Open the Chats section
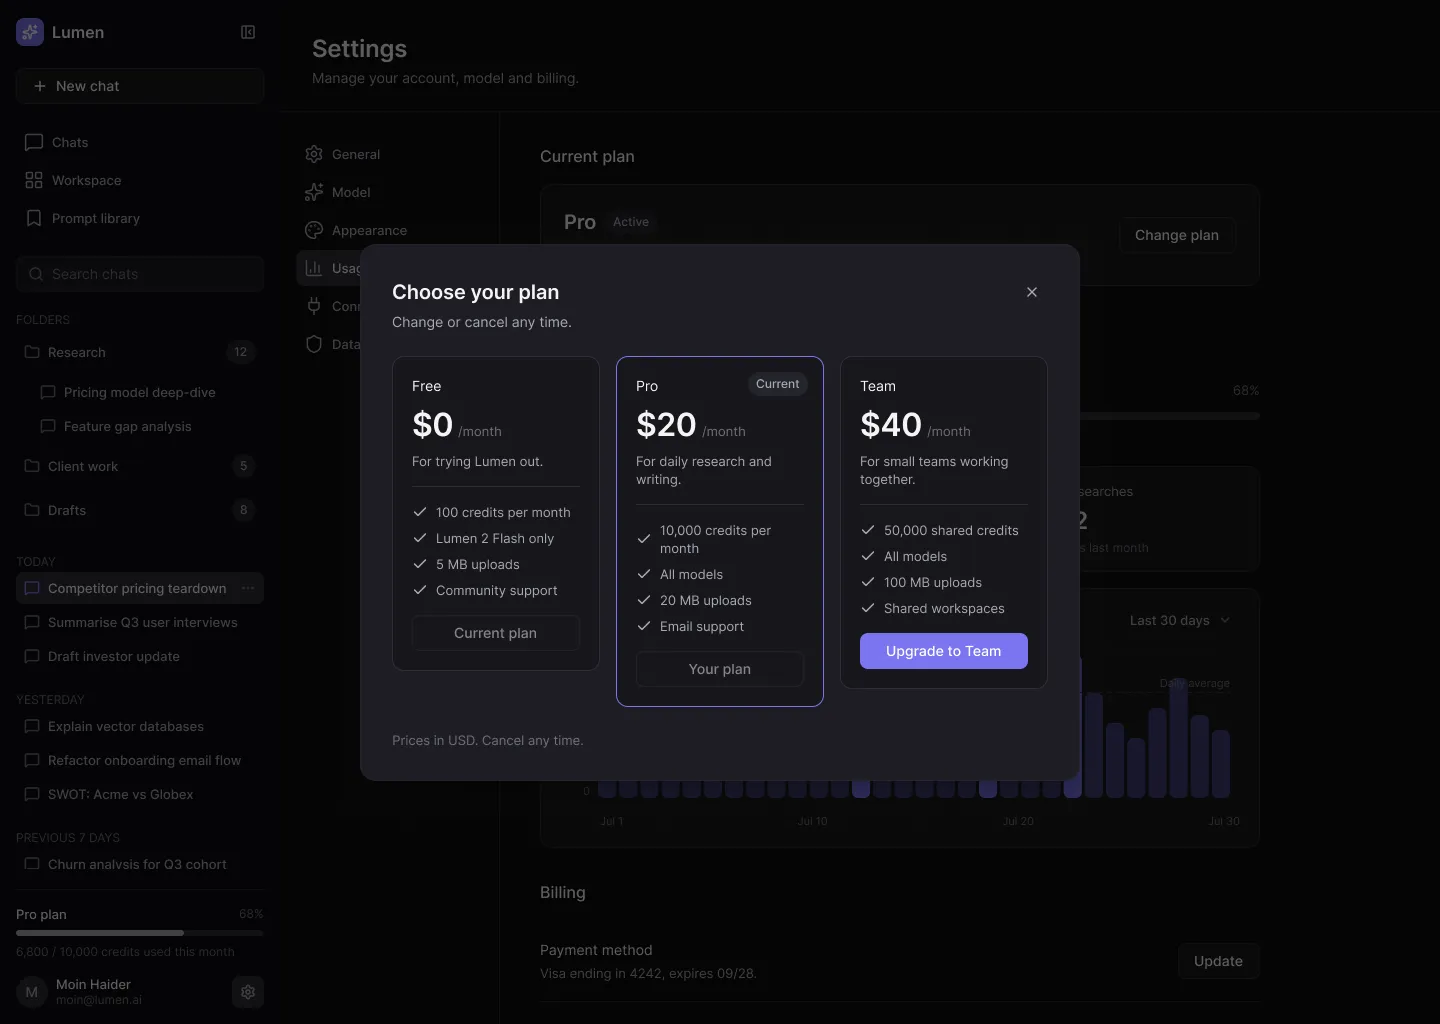Viewport: 1440px width, 1024px height. [140, 142]
